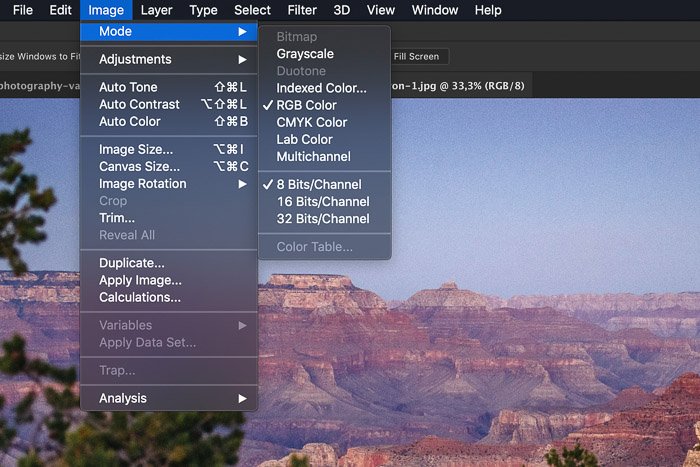Select Lab Color mode
The image size is (700, 467).
click(x=304, y=139)
